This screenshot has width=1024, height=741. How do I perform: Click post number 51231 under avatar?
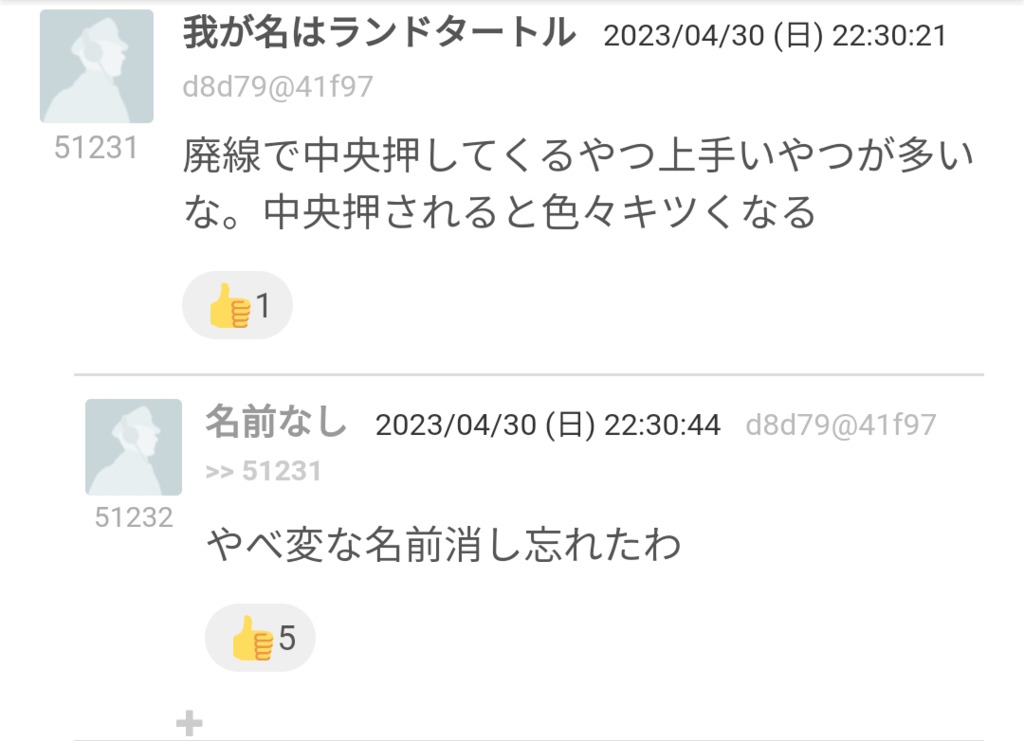pyautogui.click(x=96, y=148)
